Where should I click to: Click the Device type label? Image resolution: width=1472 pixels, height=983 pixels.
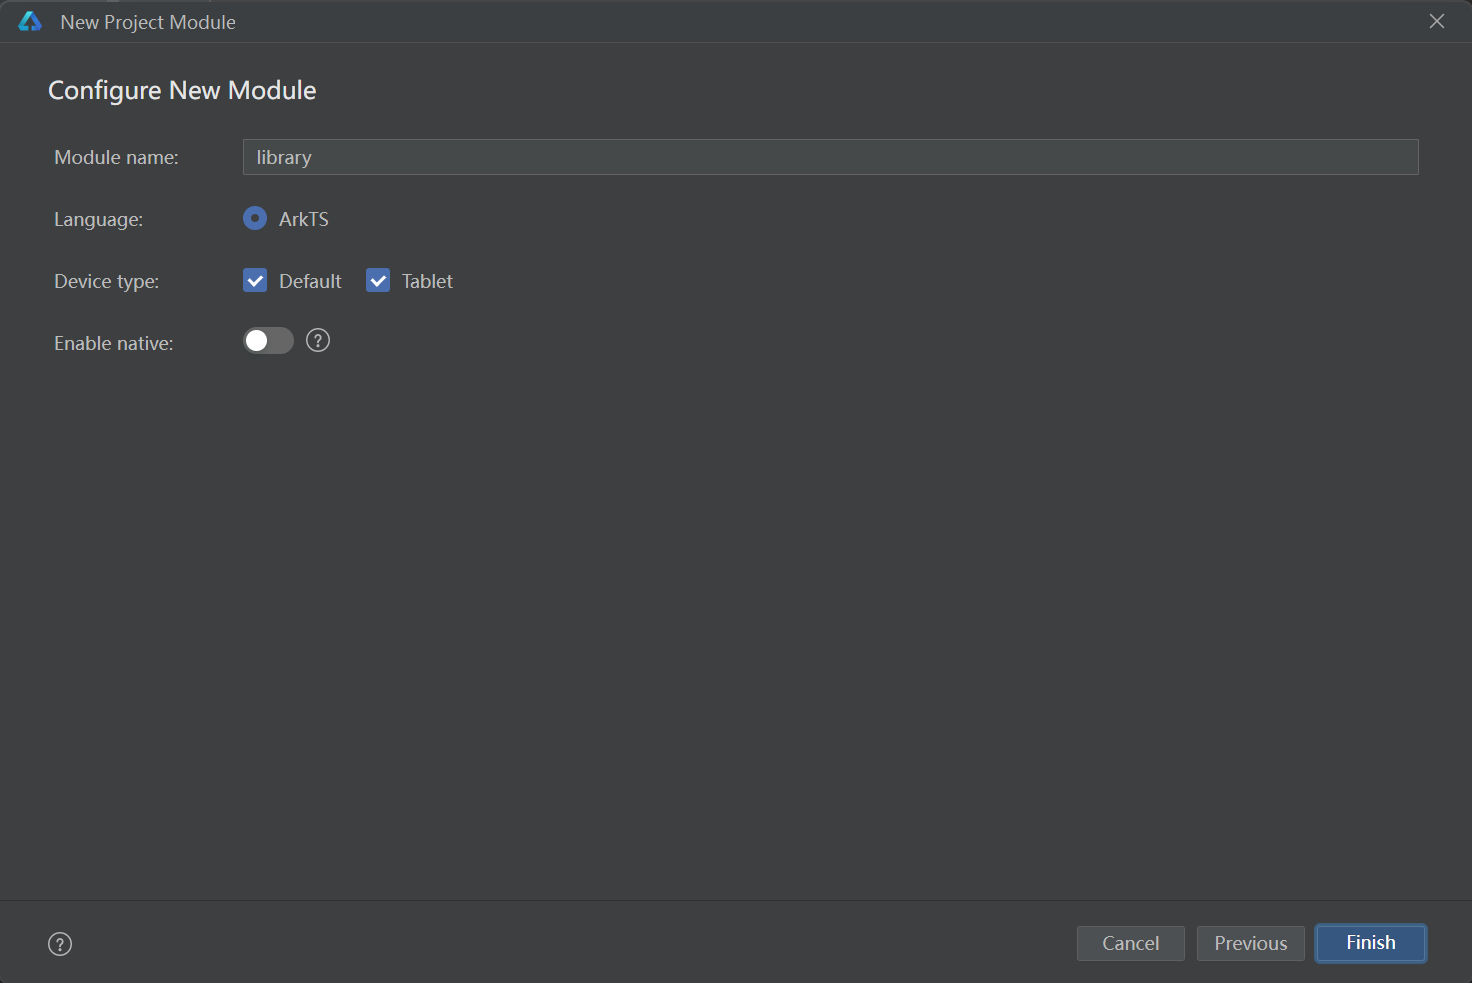pyautogui.click(x=106, y=281)
